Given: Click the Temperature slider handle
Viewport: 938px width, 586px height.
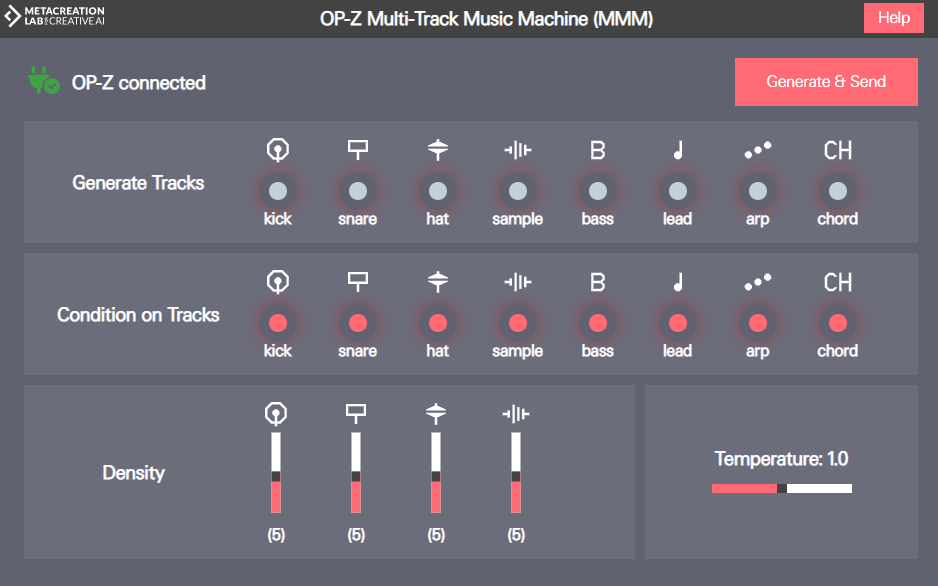Looking at the screenshot, I should [782, 489].
